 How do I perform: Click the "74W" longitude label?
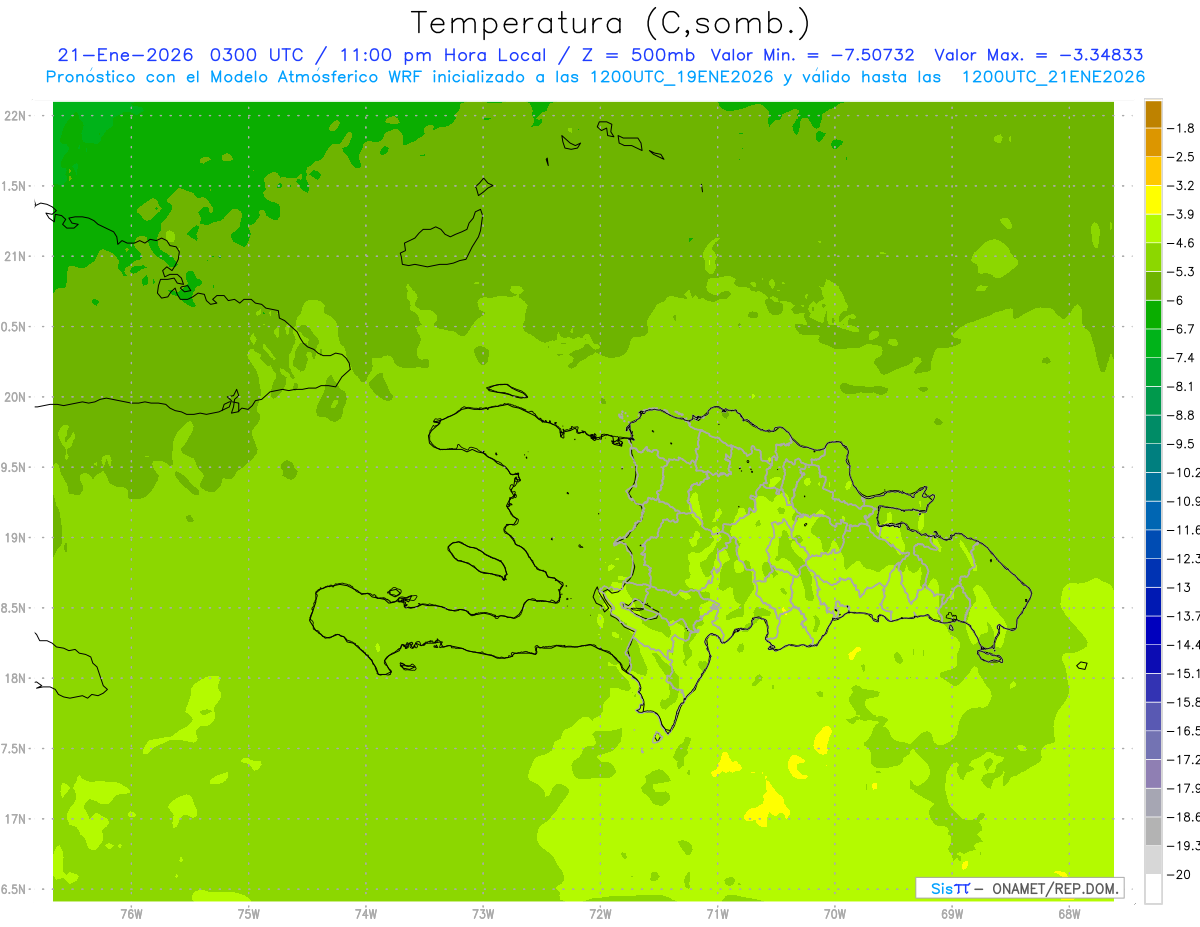click(366, 914)
